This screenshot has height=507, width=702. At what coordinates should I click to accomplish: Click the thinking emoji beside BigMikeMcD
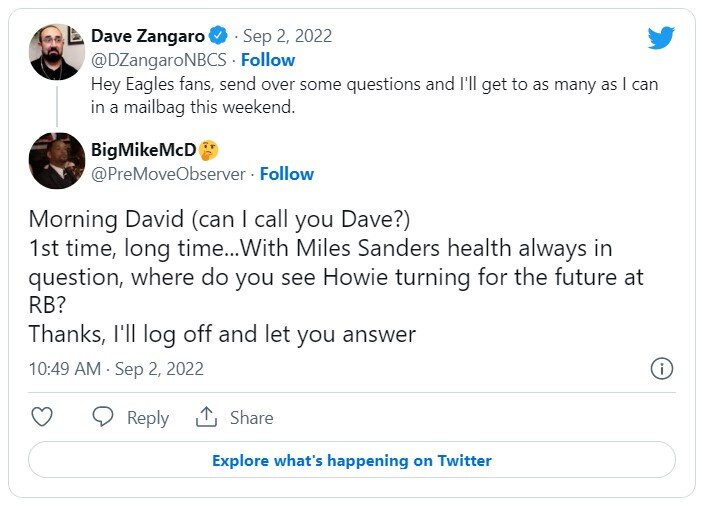(x=209, y=150)
